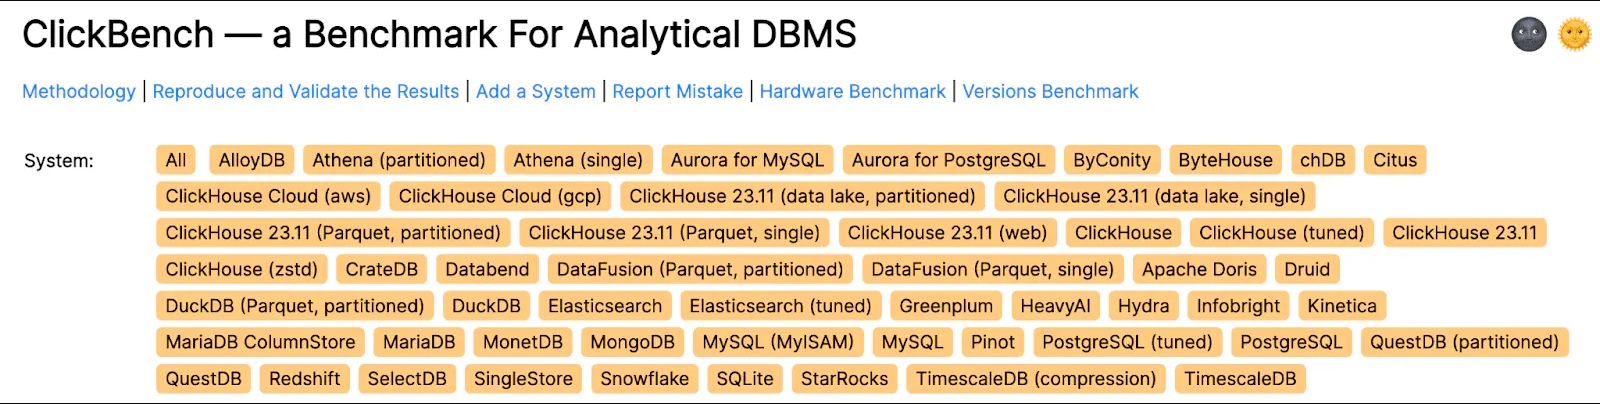Toggle the All systems filter
This screenshot has width=1600, height=404.
176,160
